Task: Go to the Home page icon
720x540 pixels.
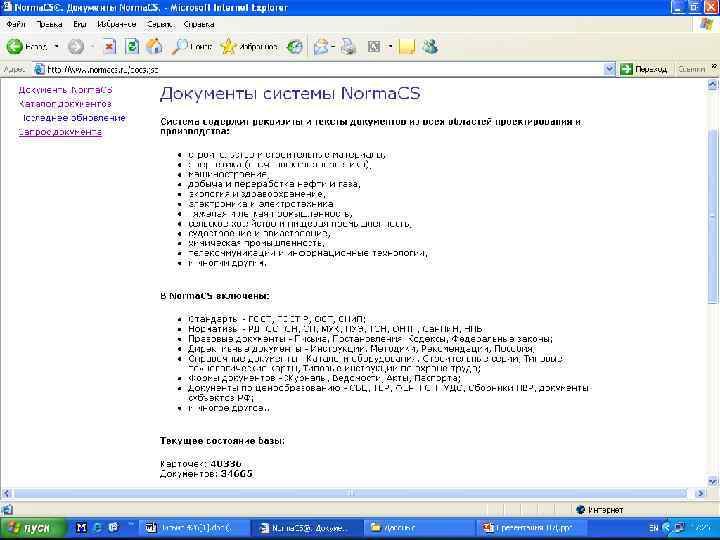Action: pos(154,46)
